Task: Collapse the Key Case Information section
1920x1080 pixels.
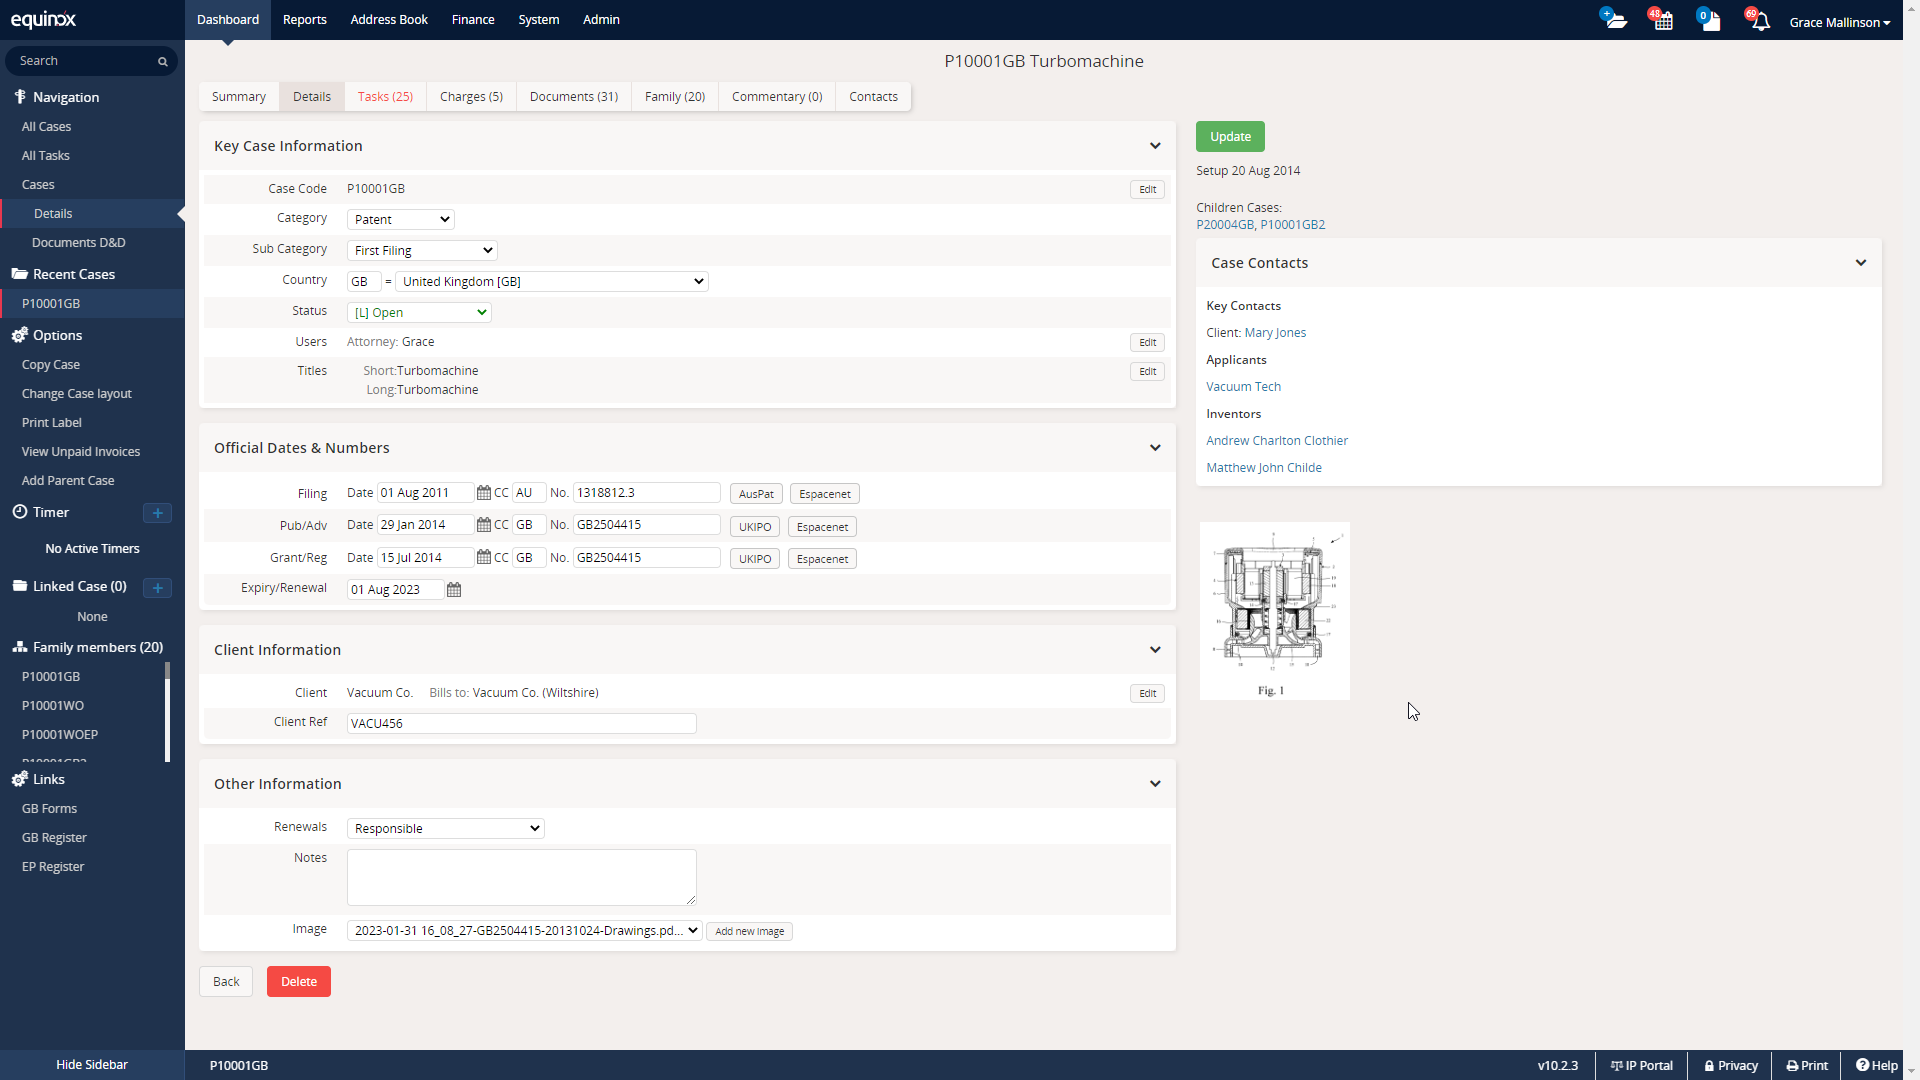Action: pos(1155,146)
